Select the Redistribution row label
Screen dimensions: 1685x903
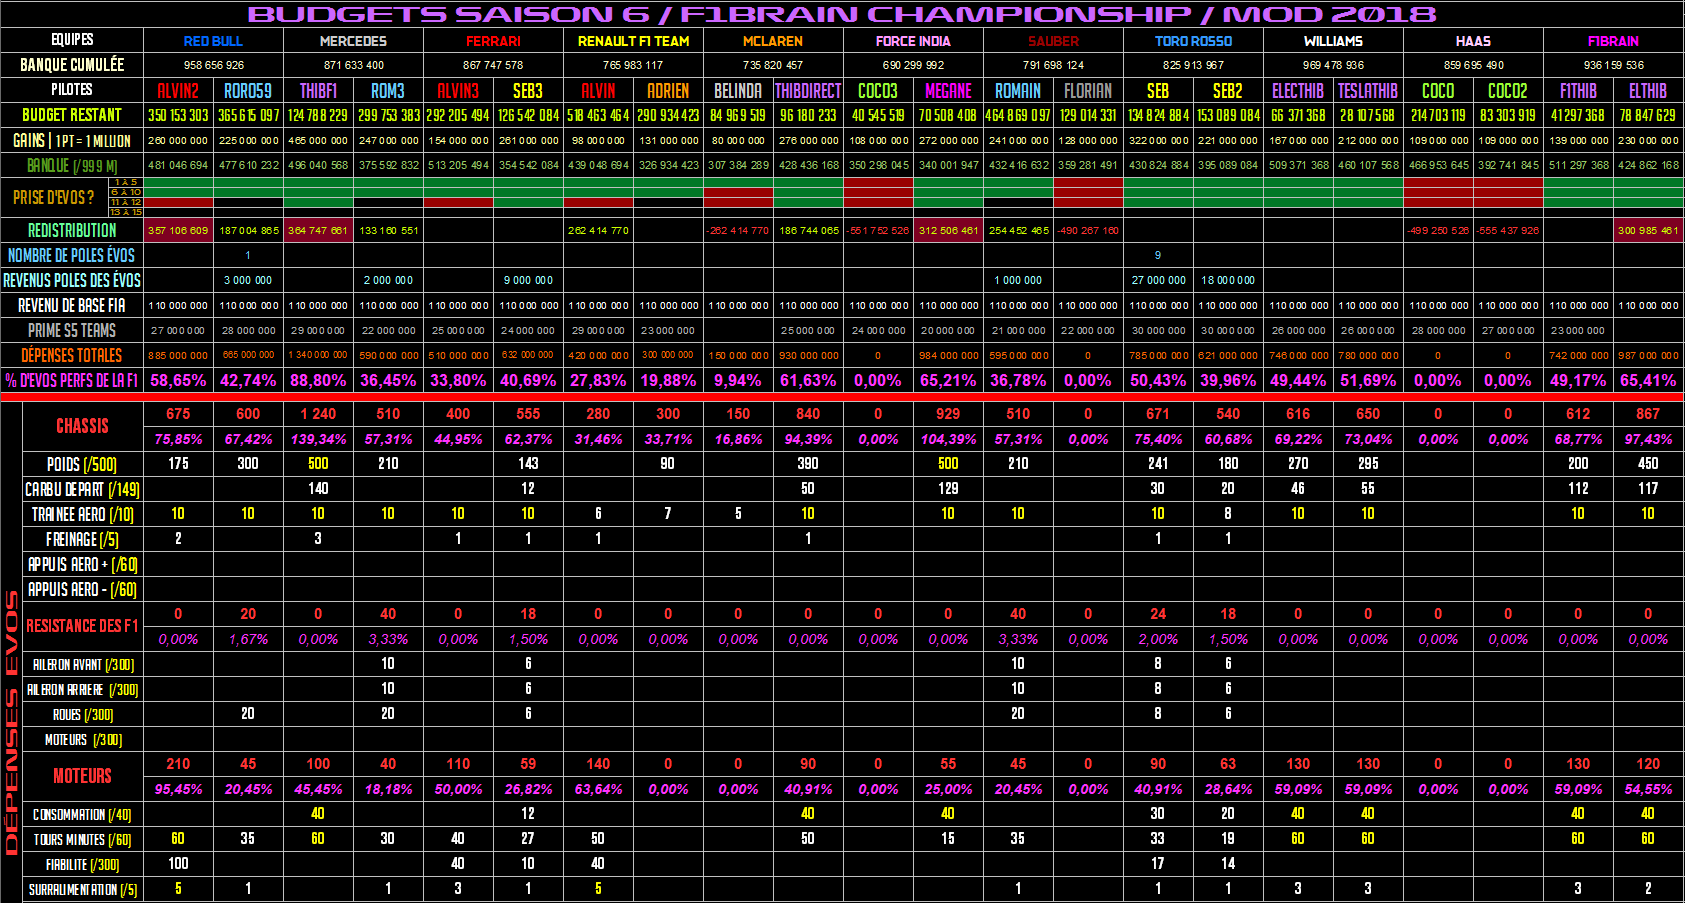pos(72,230)
